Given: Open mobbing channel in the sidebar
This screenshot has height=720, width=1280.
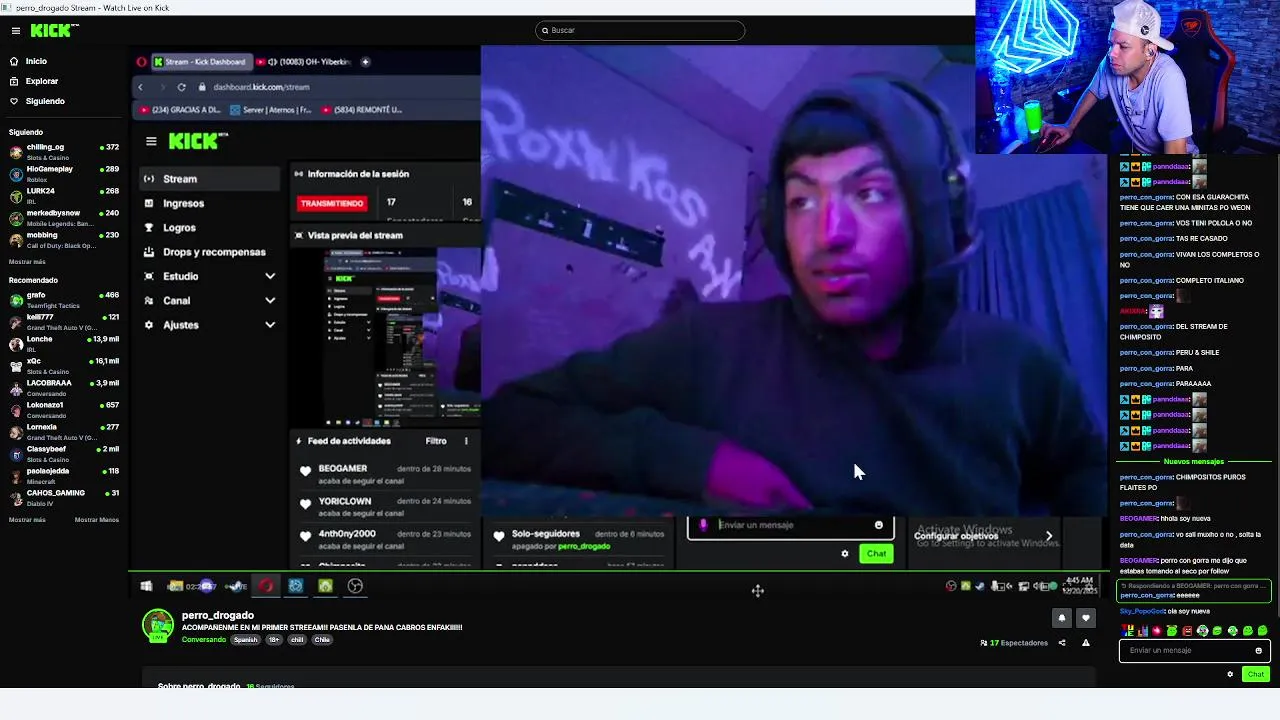Looking at the screenshot, I should tap(64, 239).
